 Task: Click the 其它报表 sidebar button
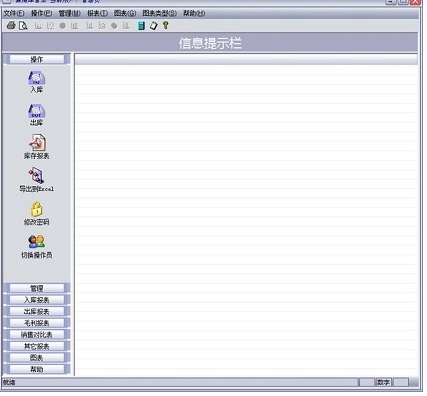click(37, 346)
